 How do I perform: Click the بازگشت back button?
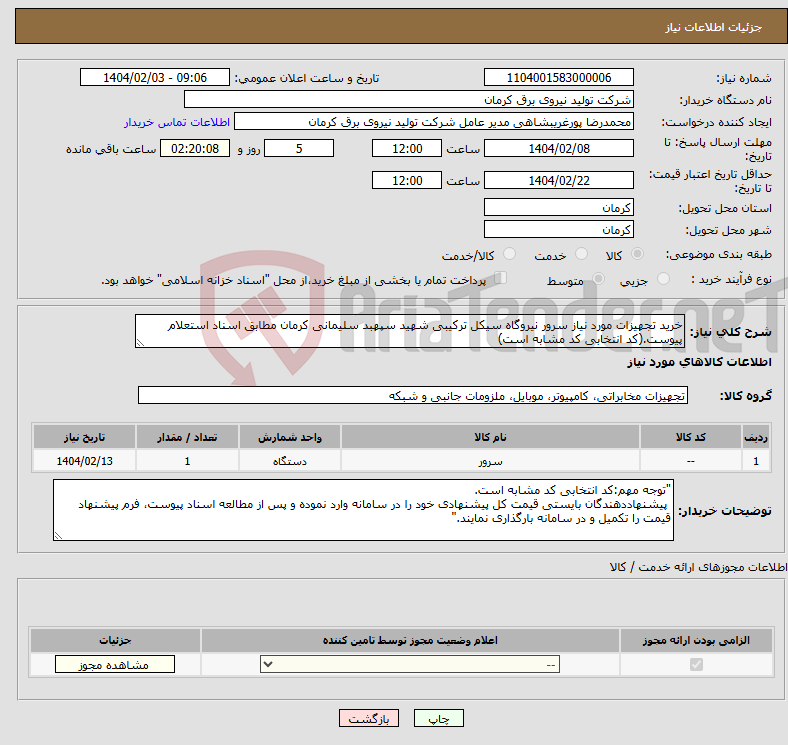click(369, 719)
